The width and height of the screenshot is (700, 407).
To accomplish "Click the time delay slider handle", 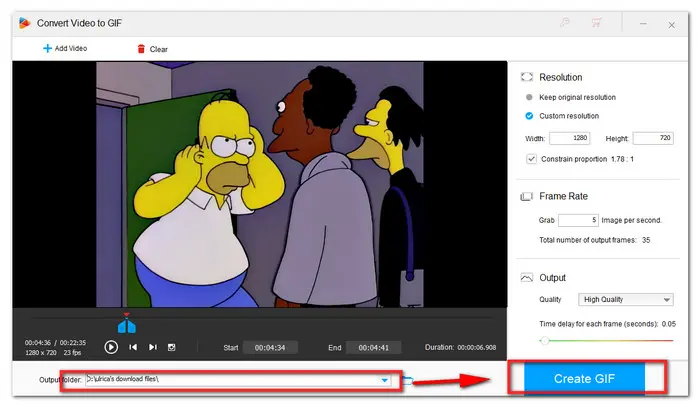I will 544,341.
